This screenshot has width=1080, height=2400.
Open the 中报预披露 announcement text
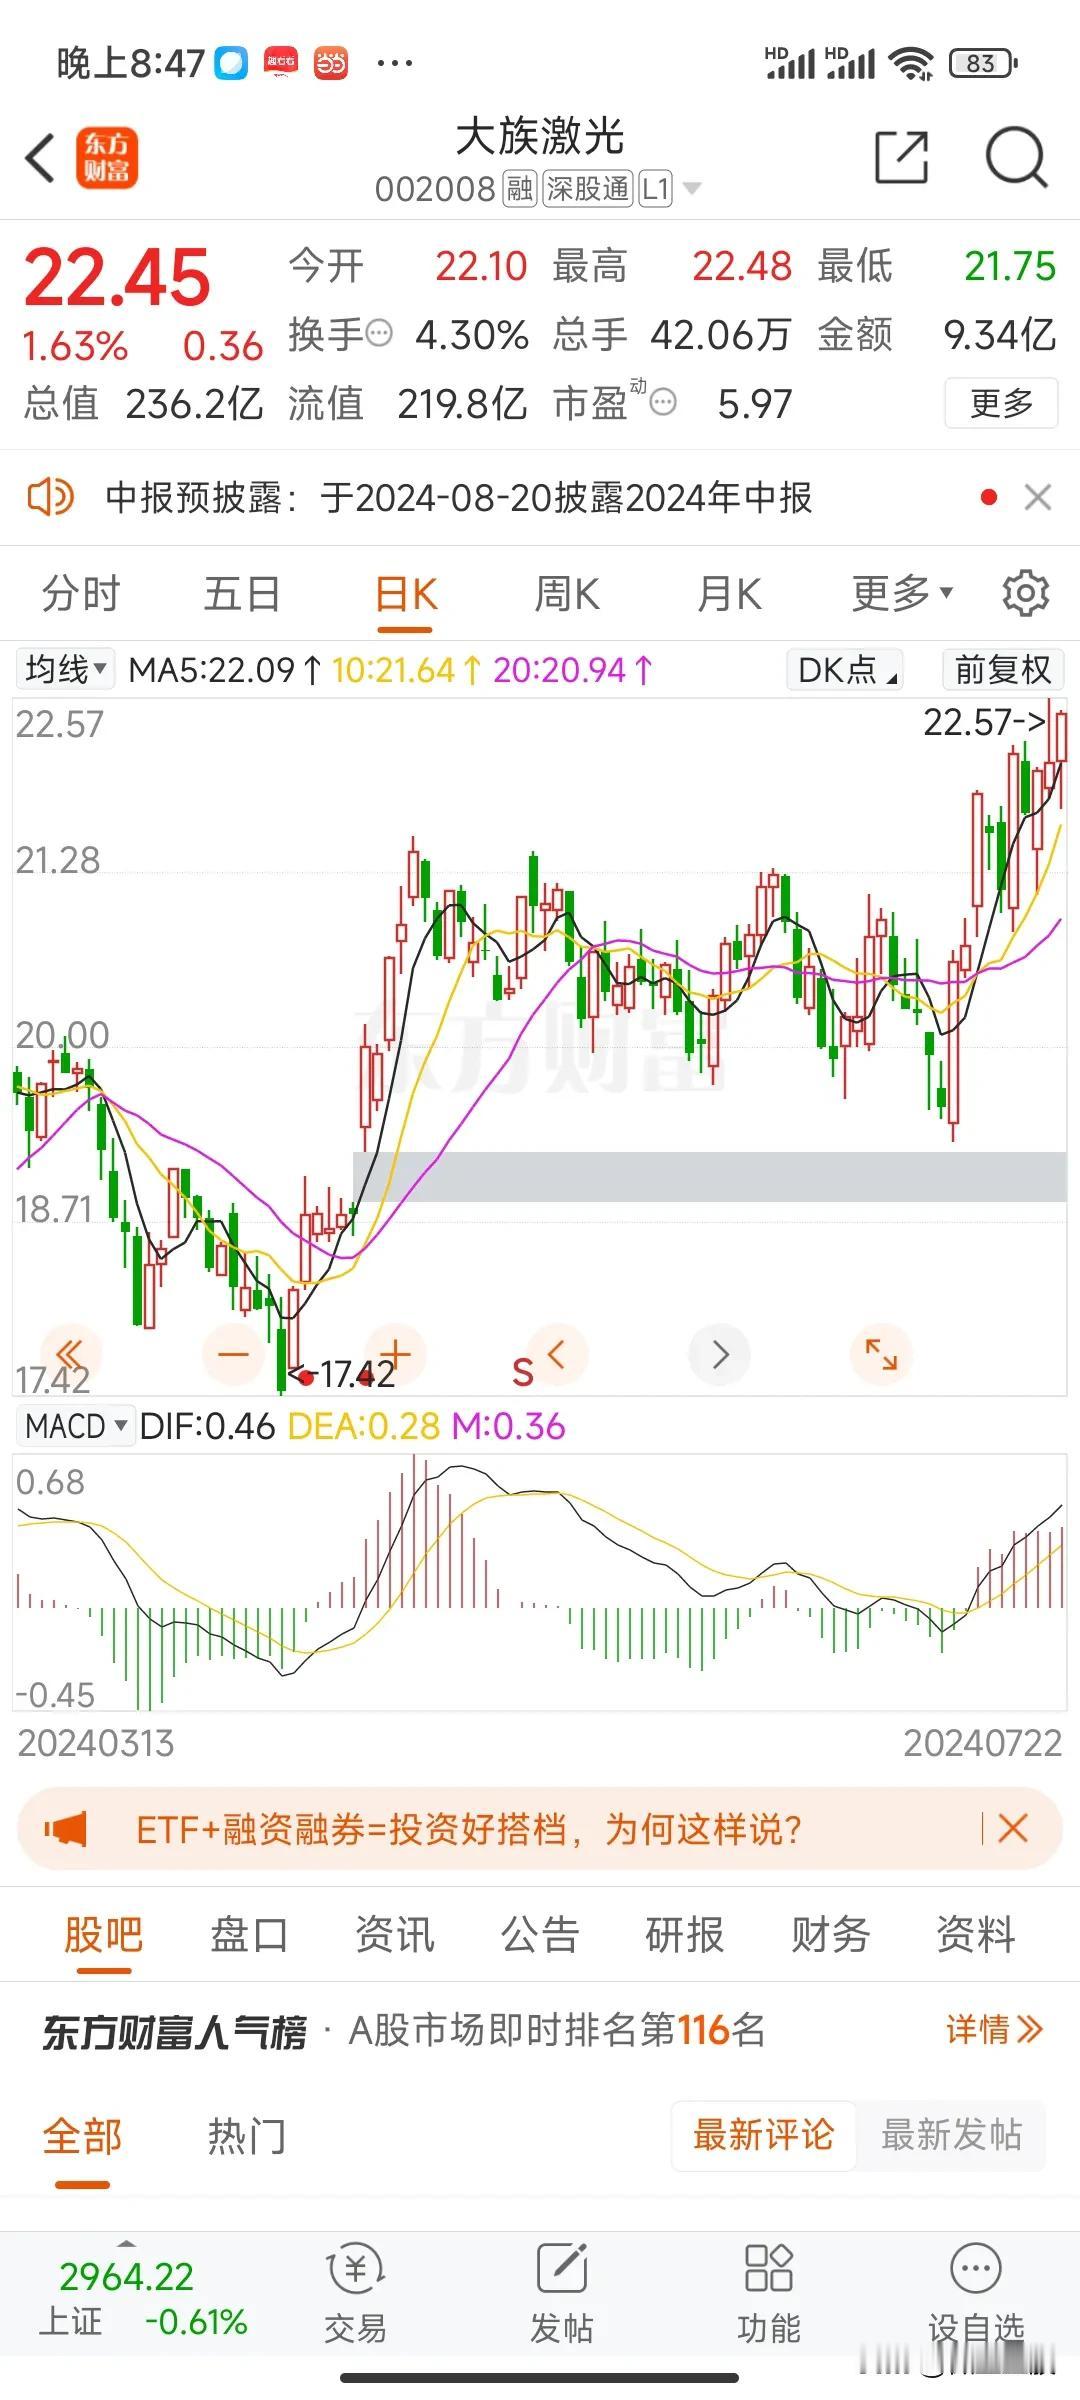tap(459, 497)
